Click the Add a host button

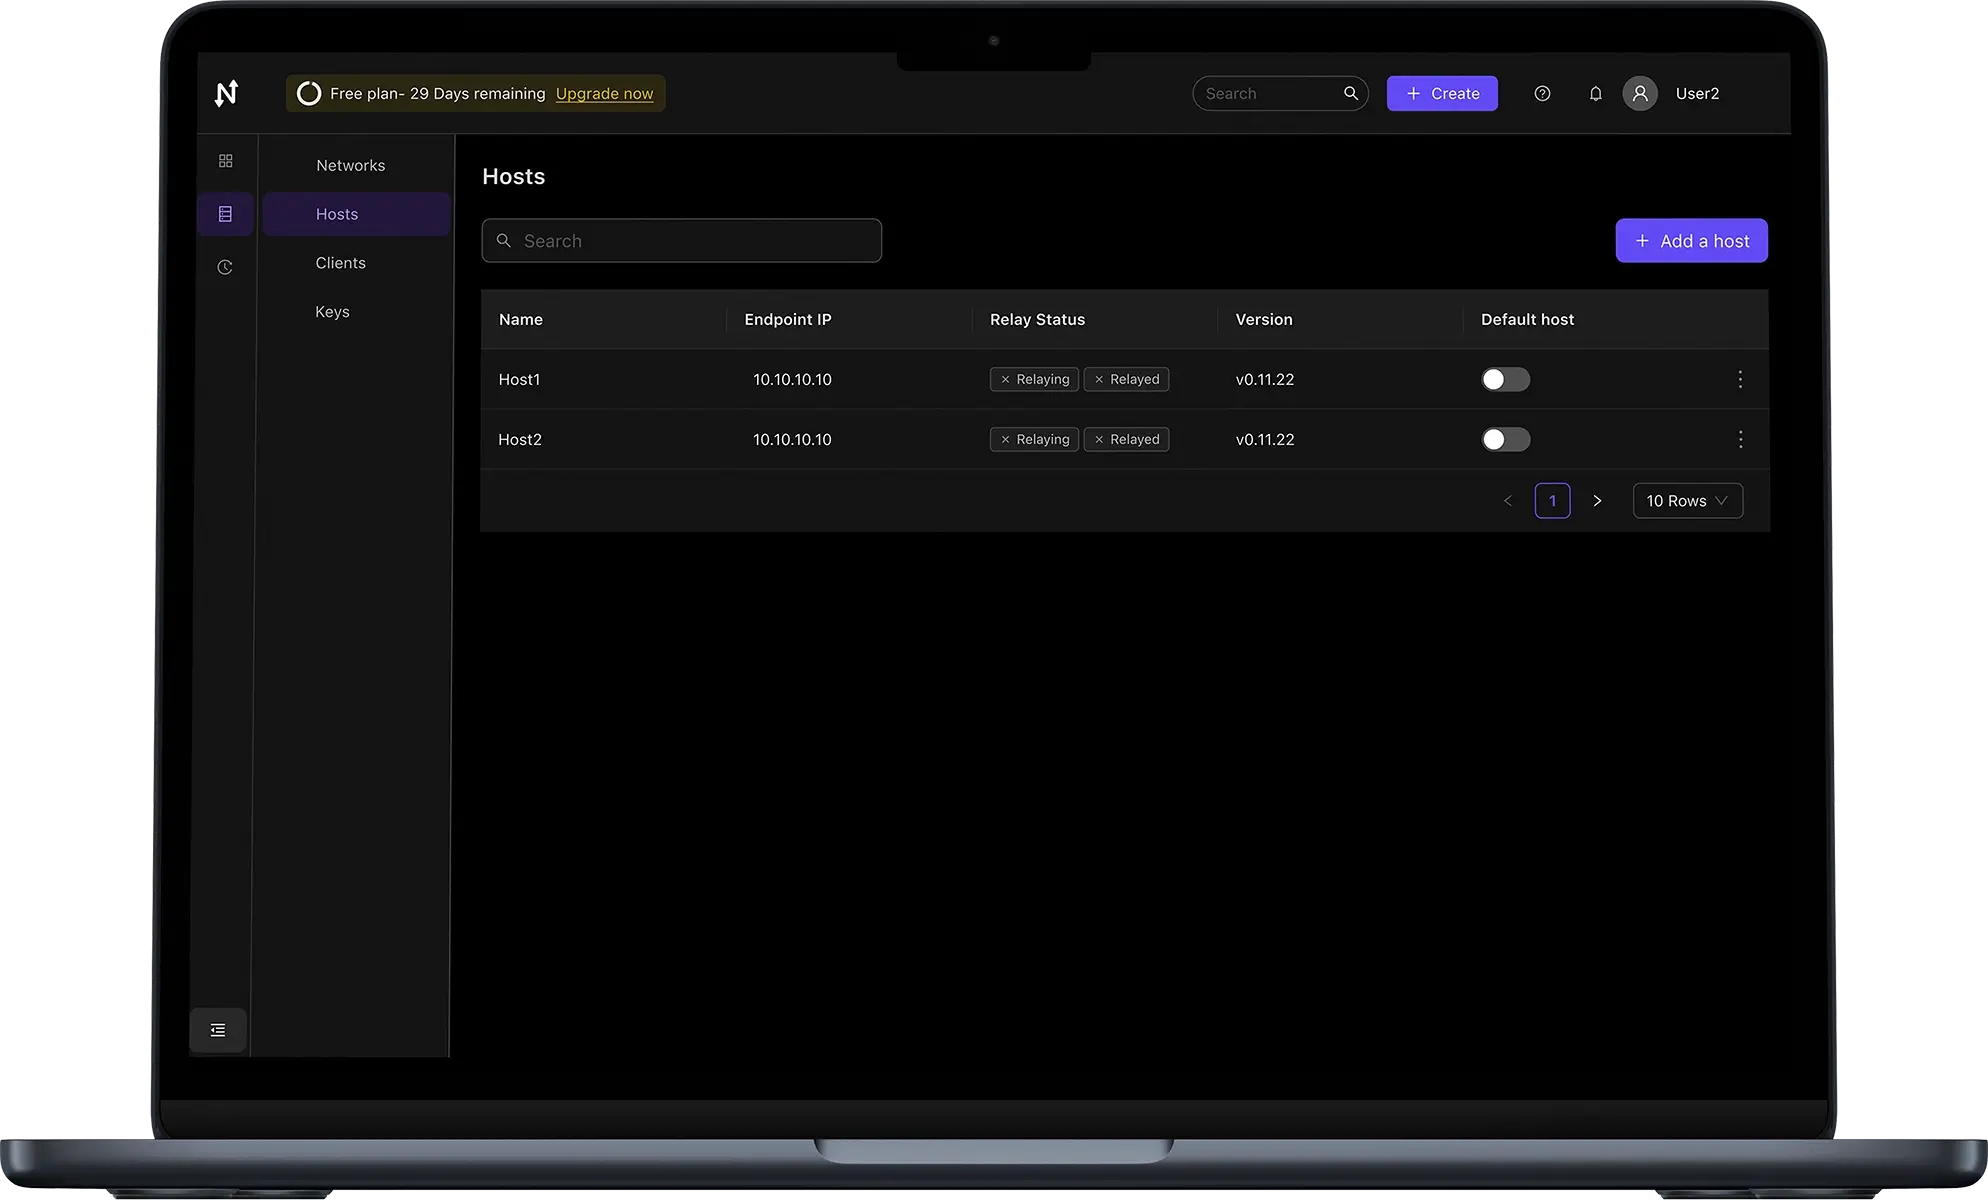1691,240
